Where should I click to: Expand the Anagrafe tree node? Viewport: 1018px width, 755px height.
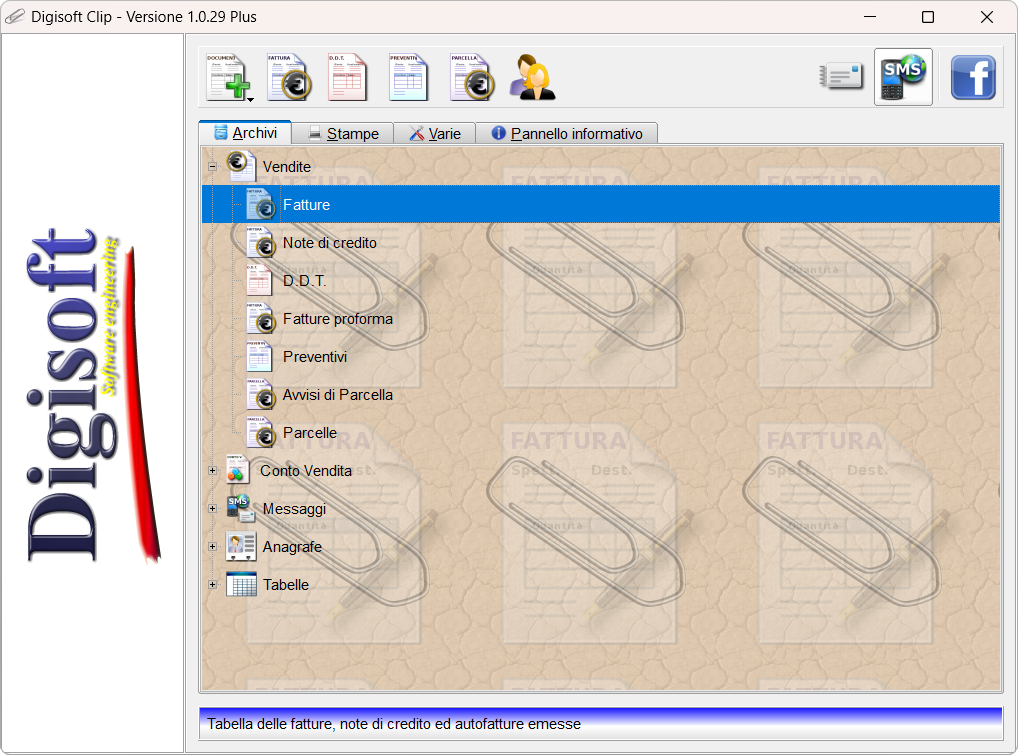pos(212,547)
